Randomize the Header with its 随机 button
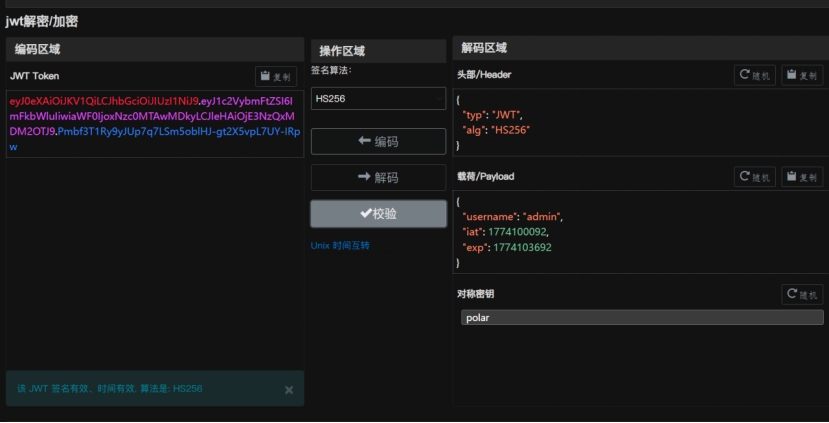 [x=754, y=75]
